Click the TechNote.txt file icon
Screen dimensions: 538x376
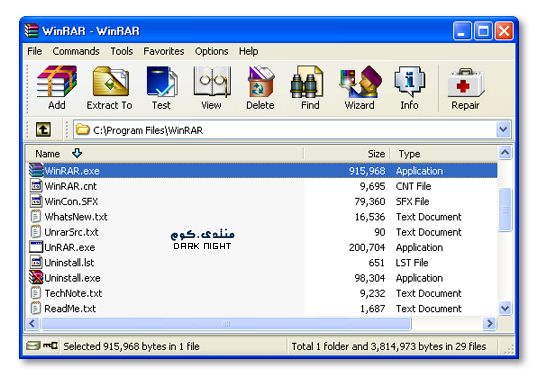pyautogui.click(x=35, y=293)
